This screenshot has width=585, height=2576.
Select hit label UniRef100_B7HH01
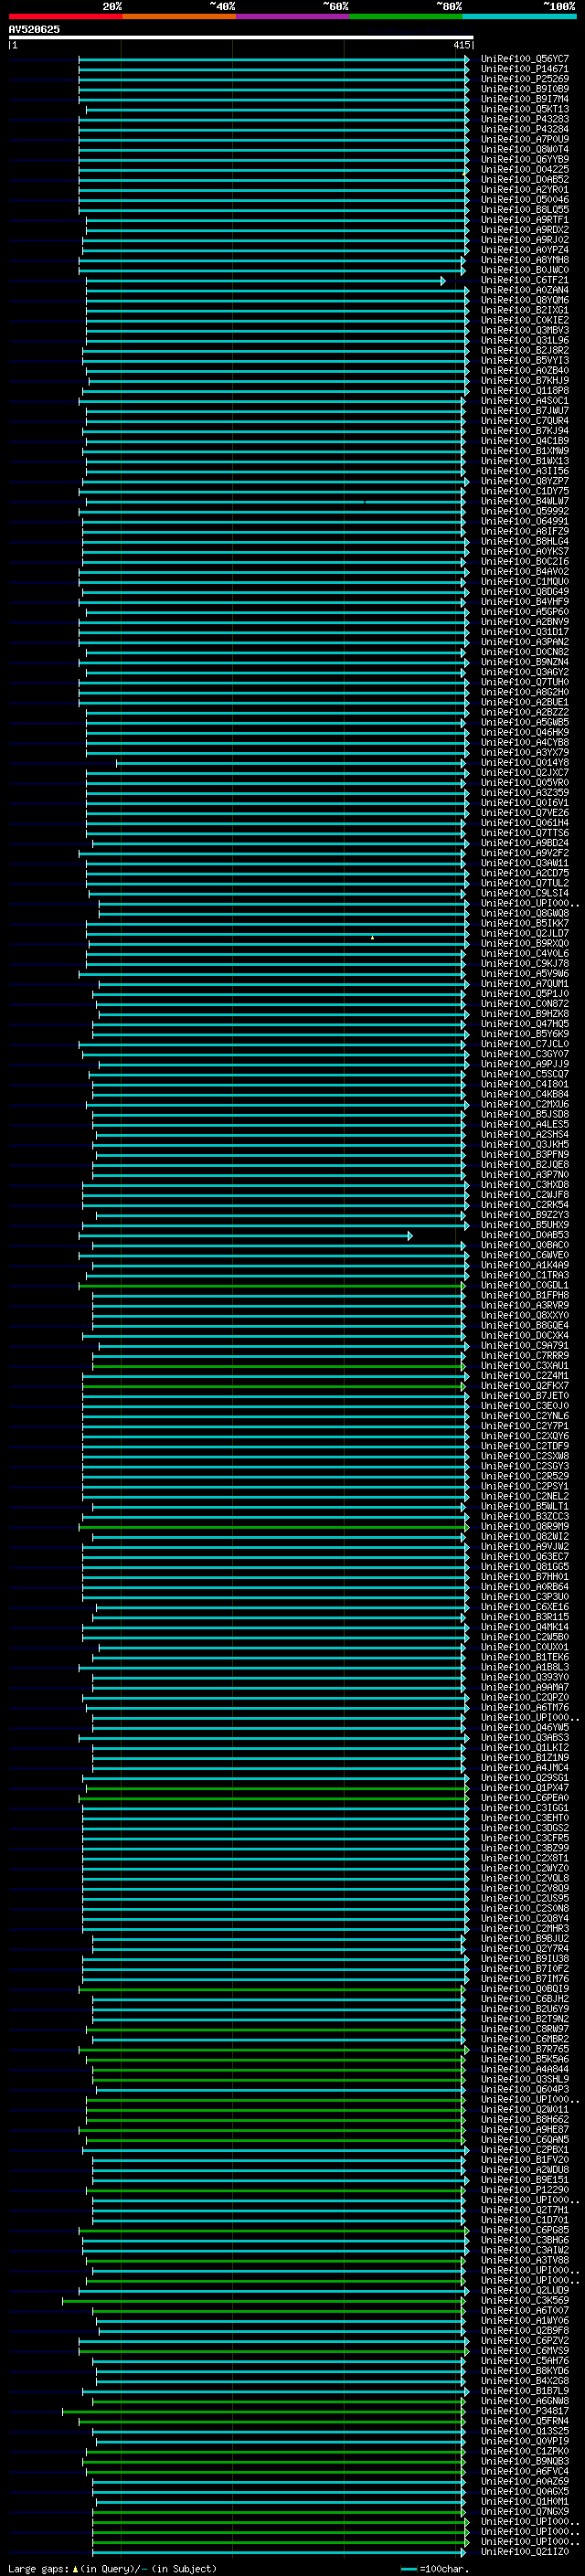point(525,1576)
